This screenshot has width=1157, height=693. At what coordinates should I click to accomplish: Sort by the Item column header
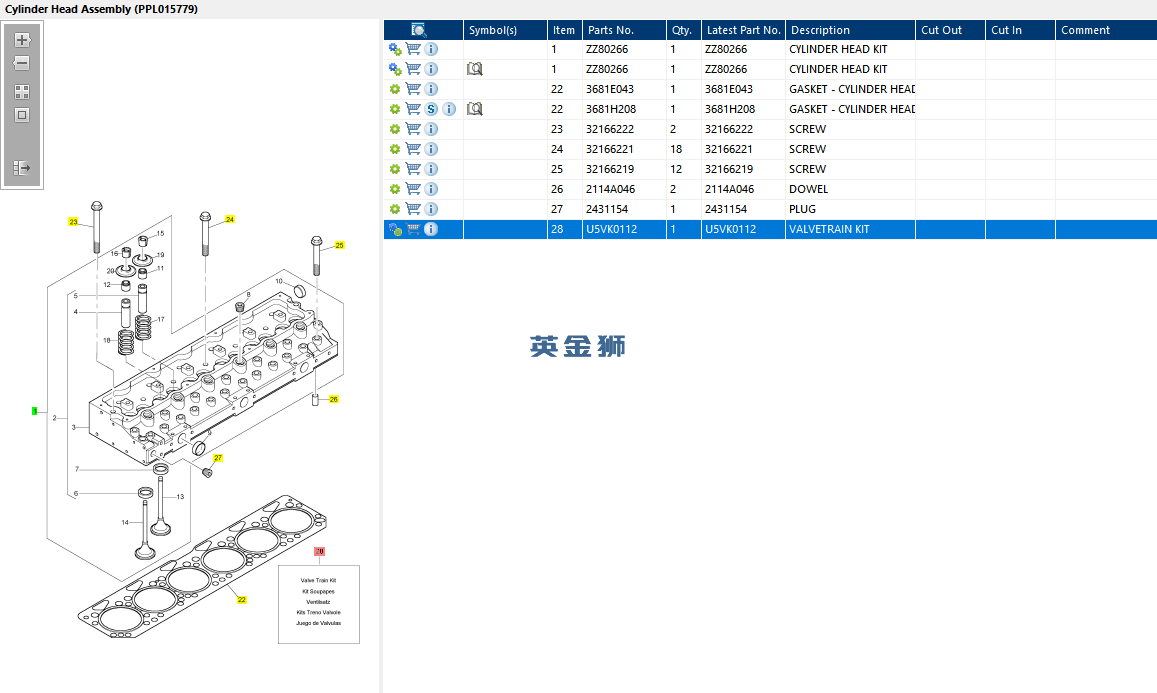[x=564, y=30]
